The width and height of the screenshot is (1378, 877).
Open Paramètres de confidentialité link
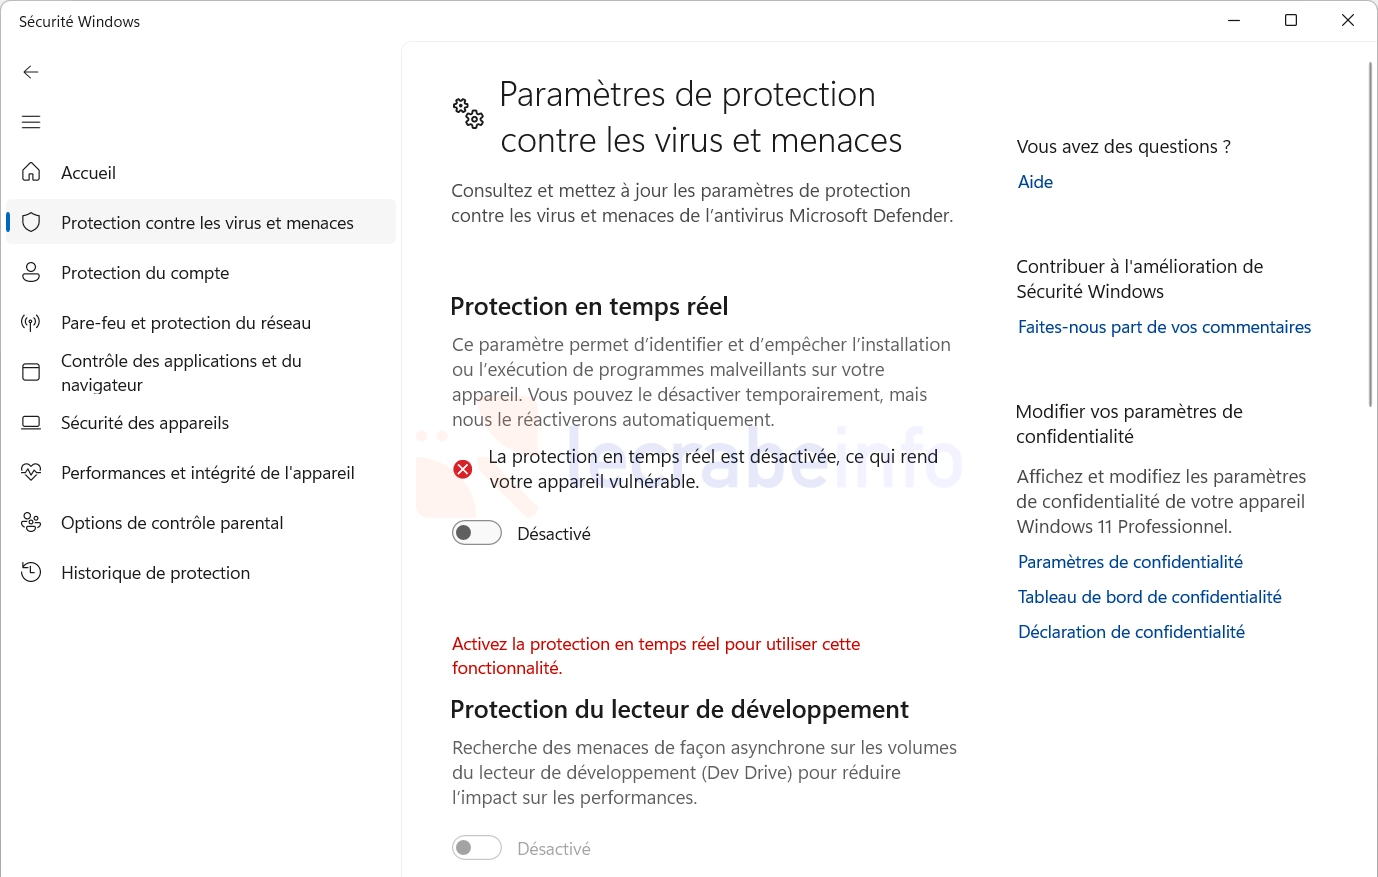tap(1130, 562)
